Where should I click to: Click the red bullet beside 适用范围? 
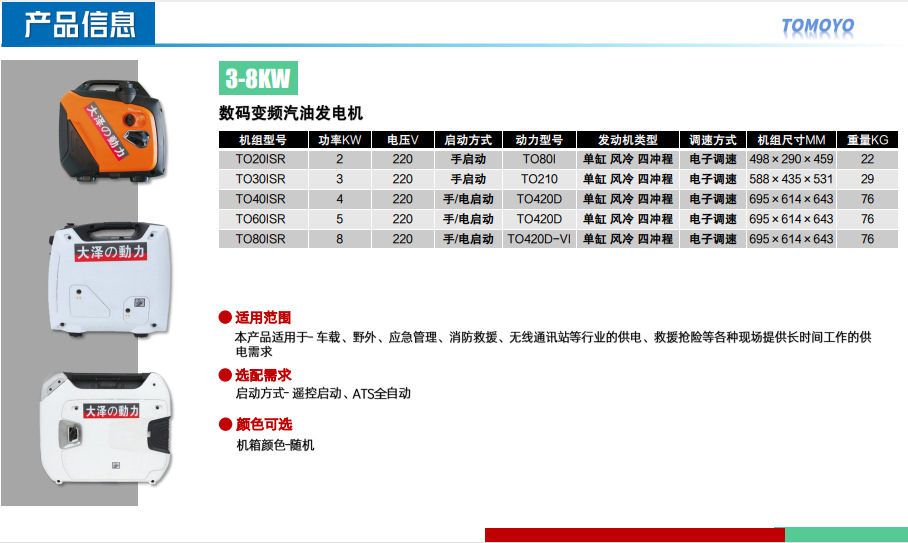pyautogui.click(x=225, y=317)
